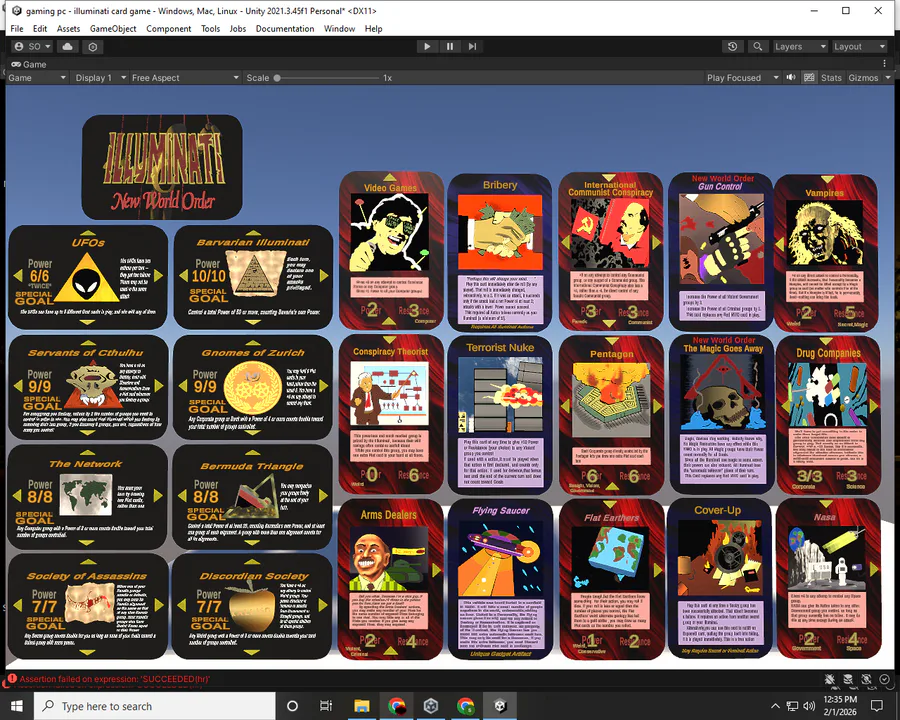Open the Component menu
This screenshot has width=900, height=720.
coord(168,29)
